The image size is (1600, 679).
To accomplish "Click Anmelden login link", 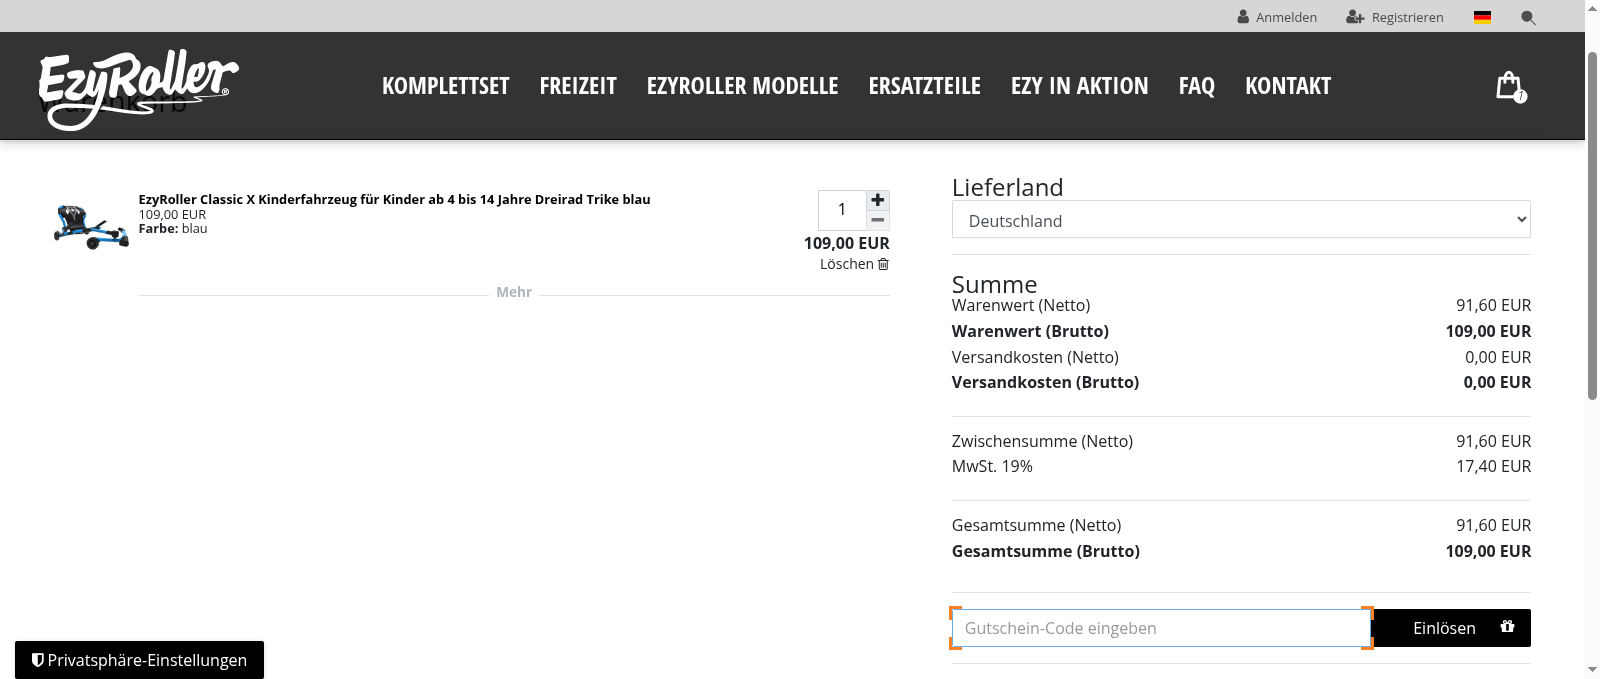I will pos(1277,17).
